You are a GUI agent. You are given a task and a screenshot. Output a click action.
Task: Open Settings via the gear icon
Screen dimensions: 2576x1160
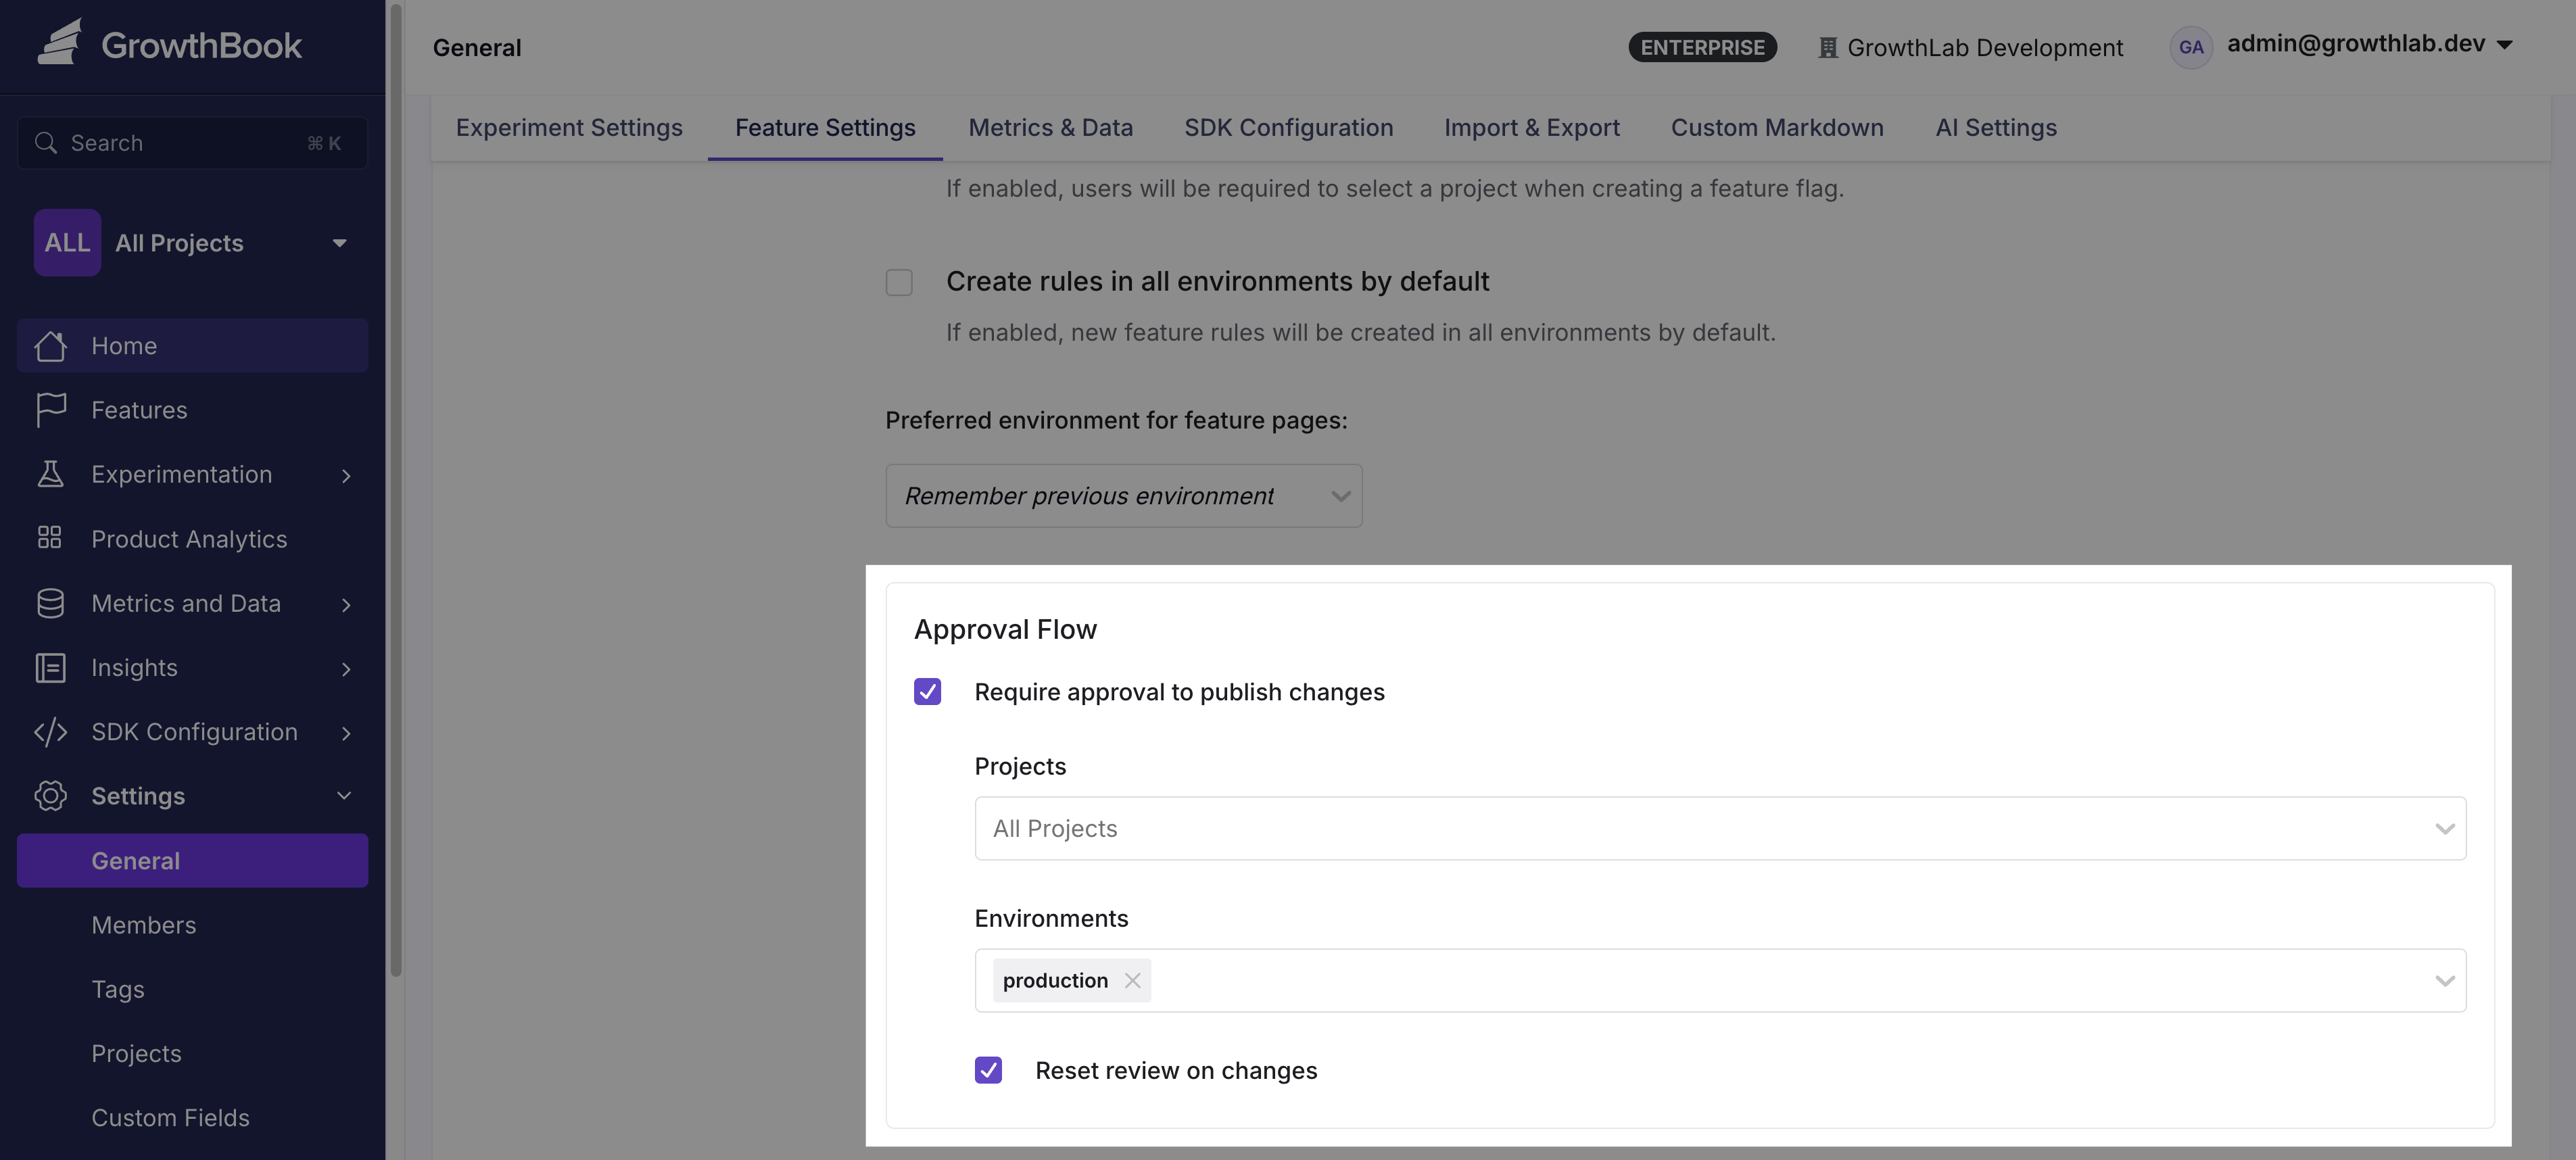pyautogui.click(x=51, y=796)
